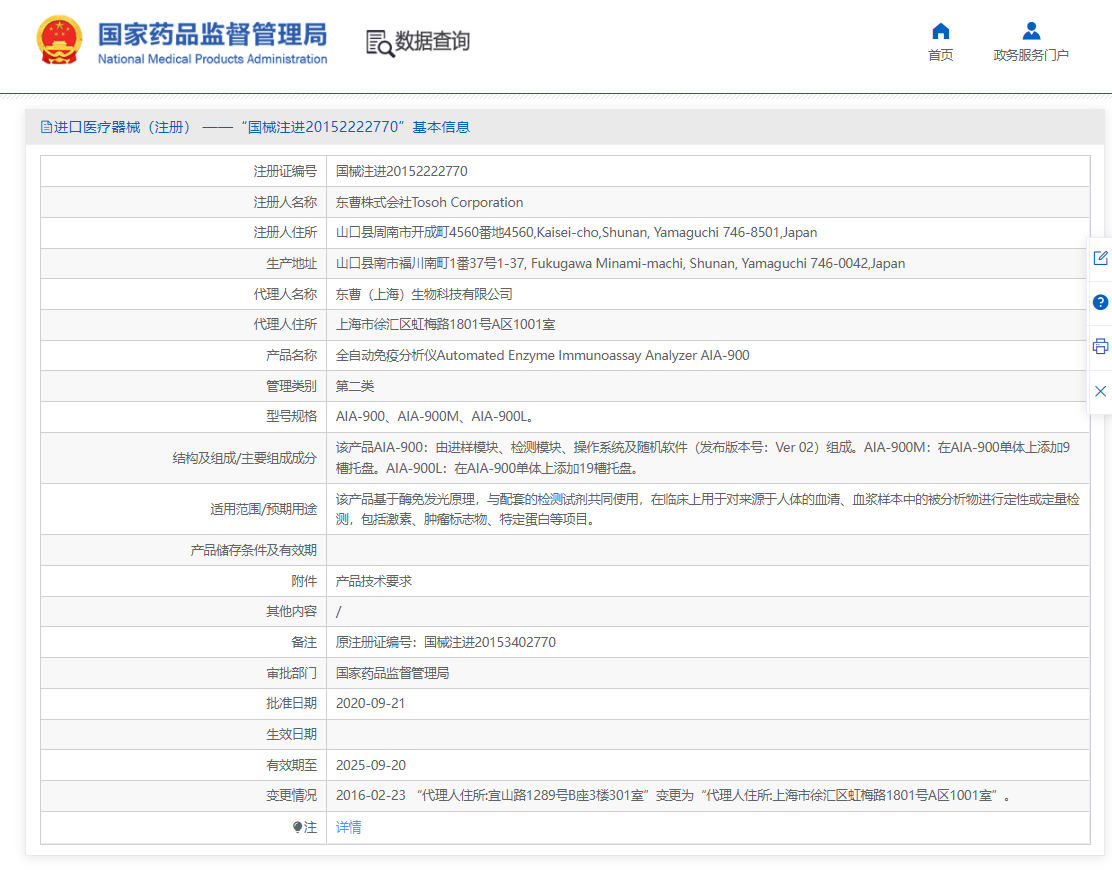Click 首页 label in header
The width and height of the screenshot is (1112, 877).
[940, 55]
